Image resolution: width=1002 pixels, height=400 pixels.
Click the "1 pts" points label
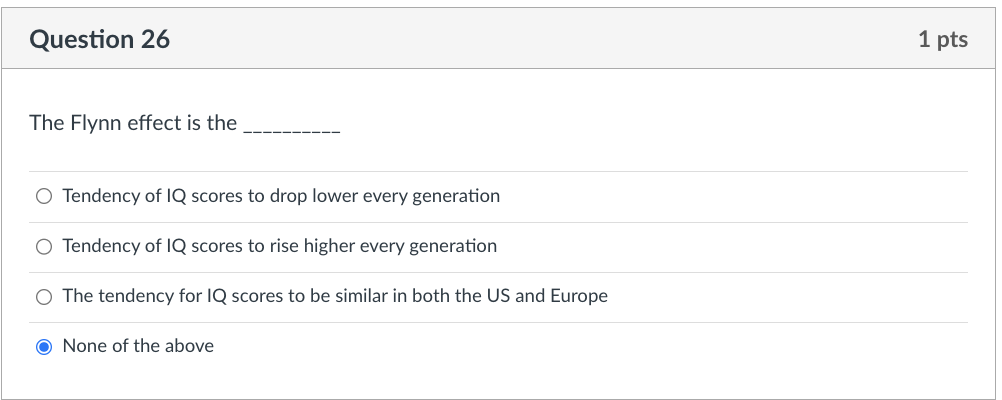(x=942, y=40)
